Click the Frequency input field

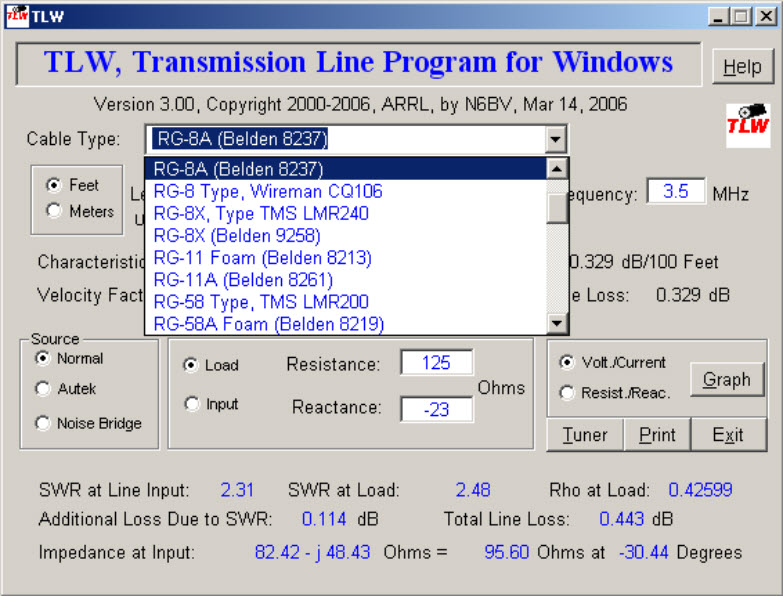(x=676, y=191)
